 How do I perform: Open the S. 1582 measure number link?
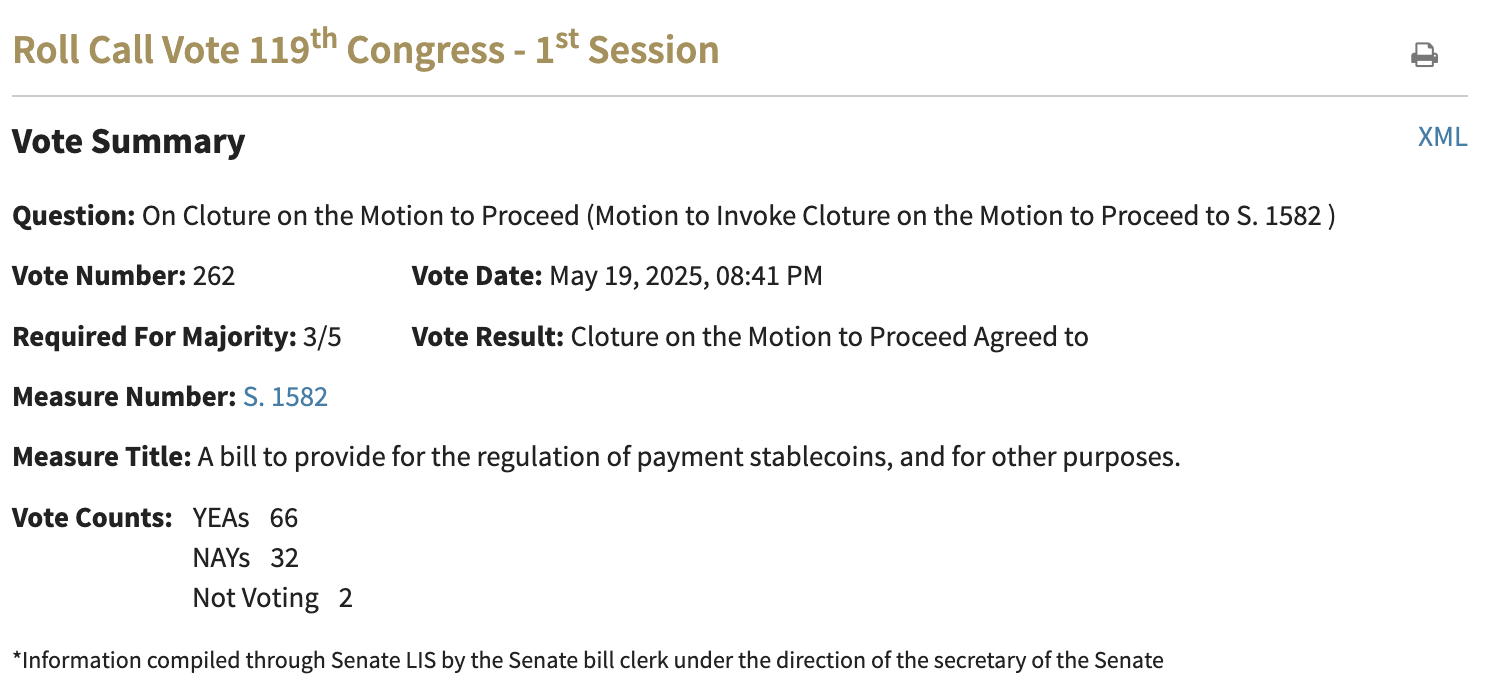point(285,397)
